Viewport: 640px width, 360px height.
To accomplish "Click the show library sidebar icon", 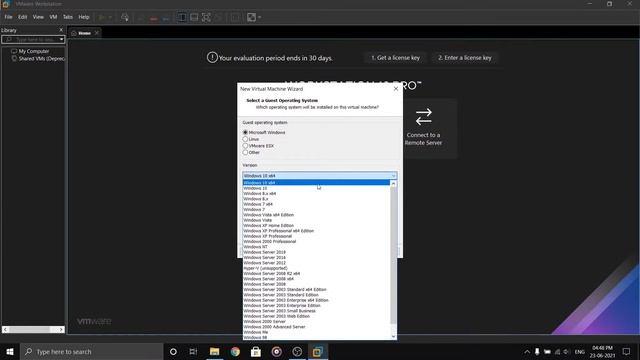I will (182, 17).
